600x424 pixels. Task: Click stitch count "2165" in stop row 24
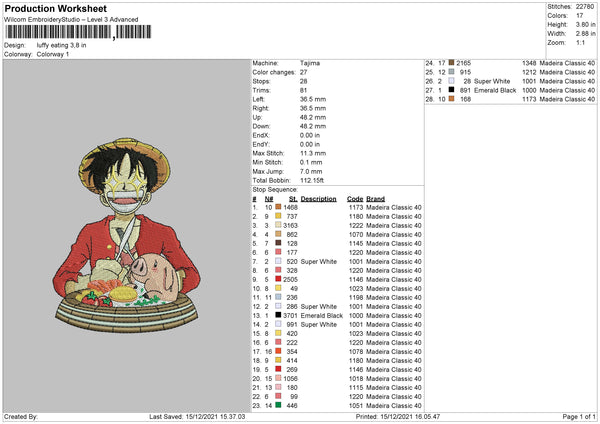click(464, 63)
